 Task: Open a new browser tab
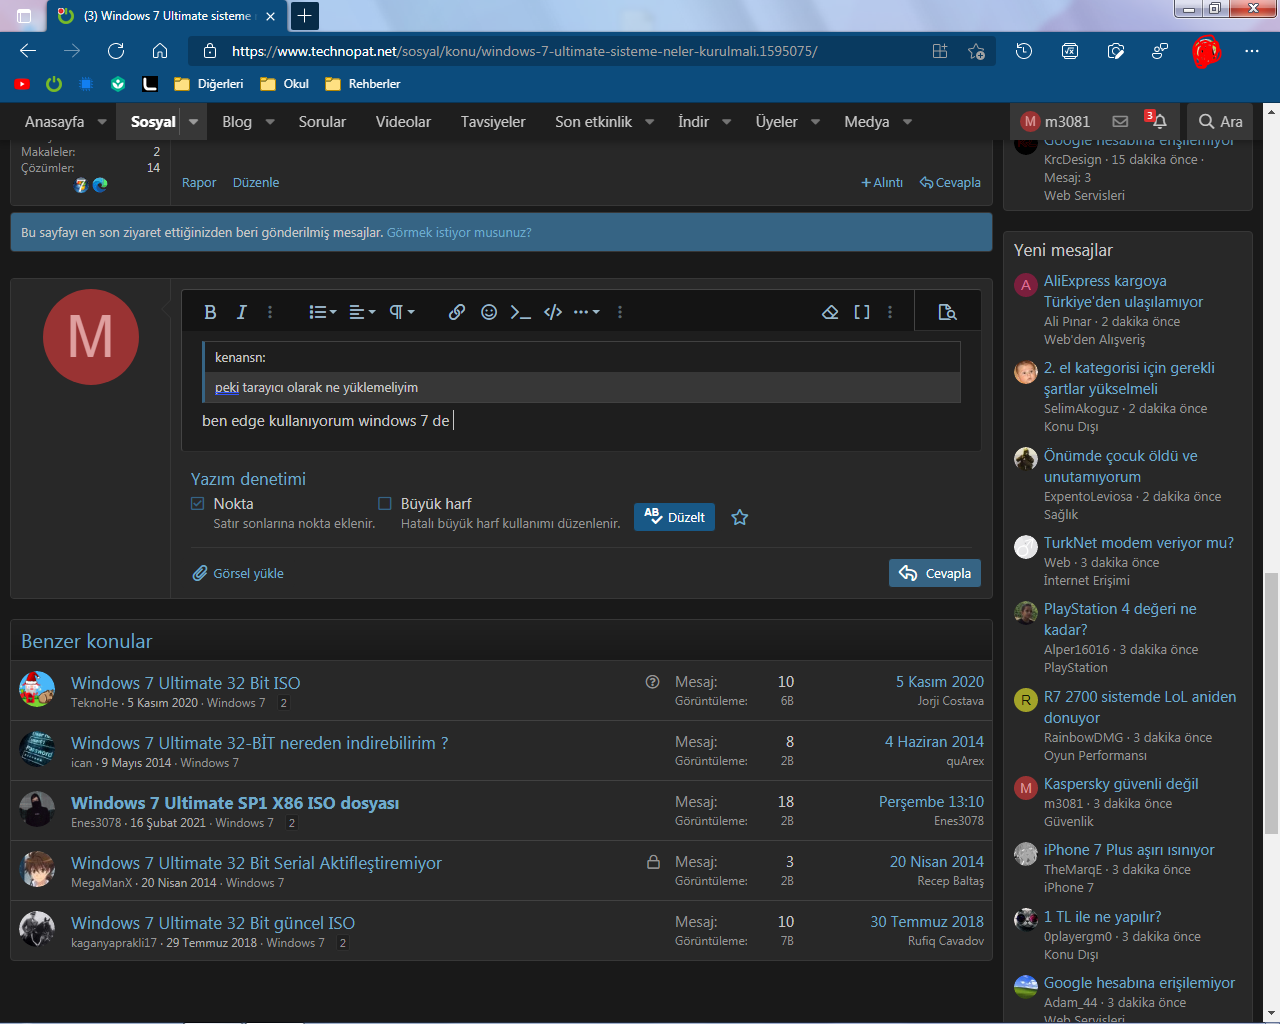tap(304, 16)
